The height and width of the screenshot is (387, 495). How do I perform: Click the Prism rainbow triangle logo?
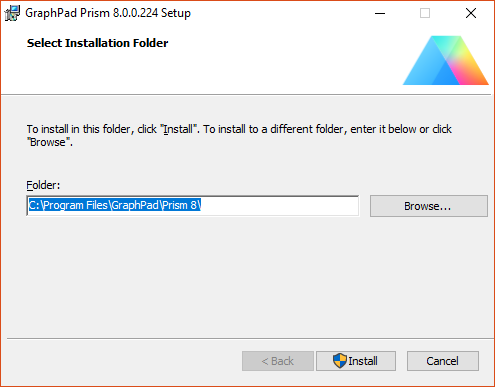tap(446, 60)
